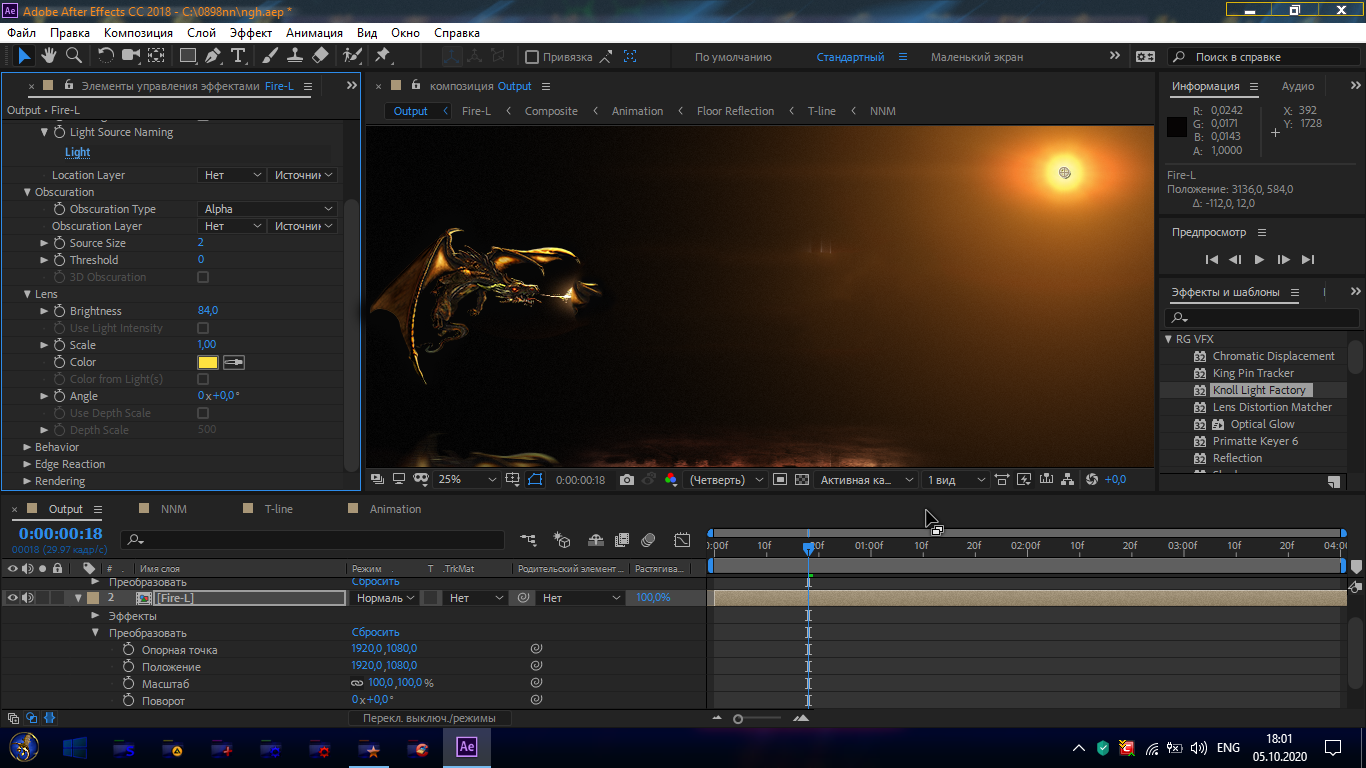Toggle the Use Depth Scale checkbox

pyautogui.click(x=203, y=413)
